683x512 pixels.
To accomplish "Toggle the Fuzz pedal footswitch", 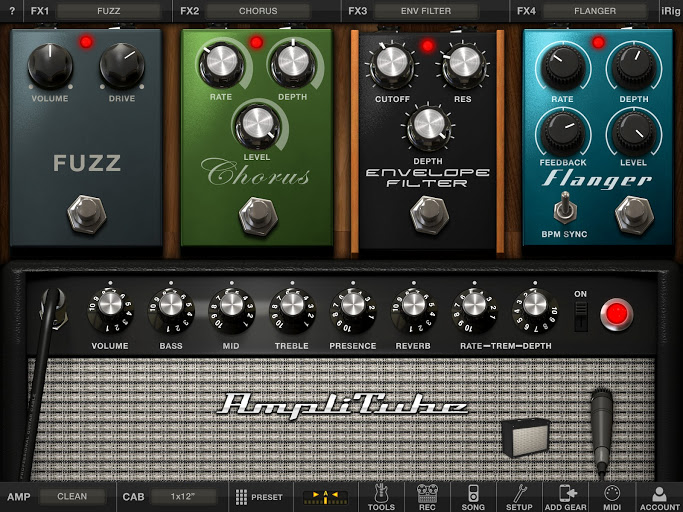I will point(86,213).
